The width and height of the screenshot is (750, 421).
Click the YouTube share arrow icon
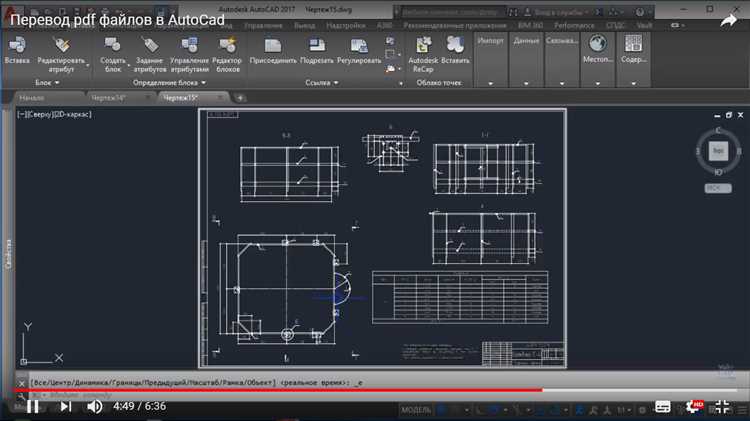728,20
